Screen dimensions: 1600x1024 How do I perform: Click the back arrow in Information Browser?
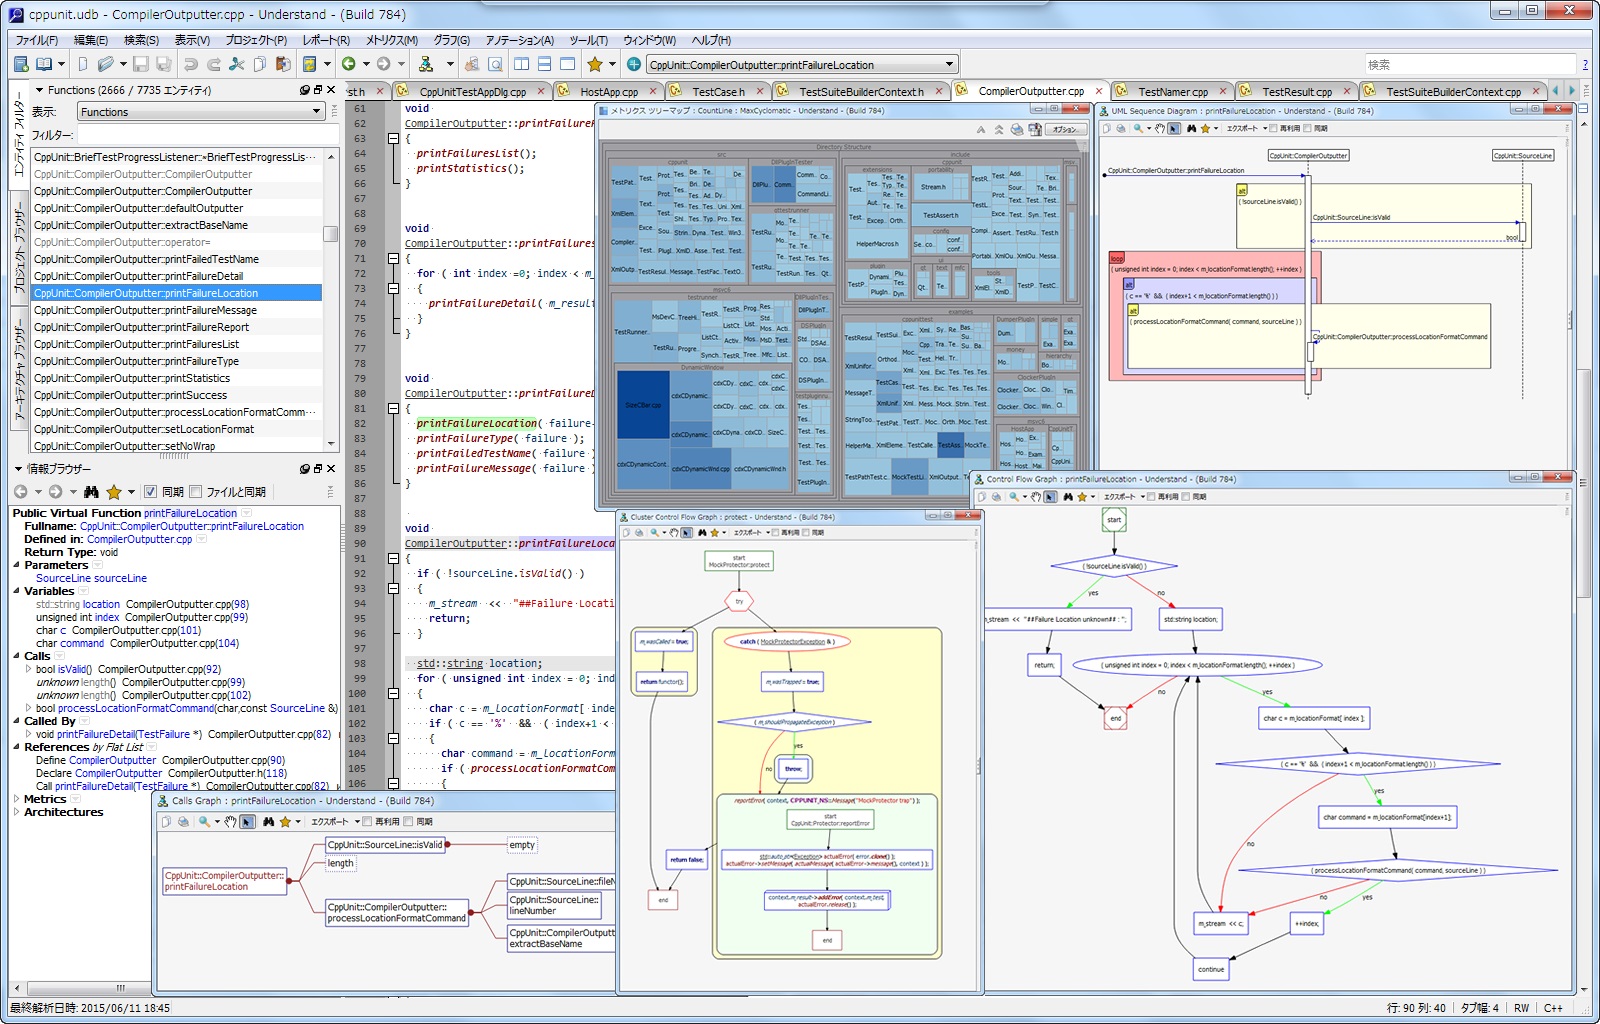[x=20, y=492]
